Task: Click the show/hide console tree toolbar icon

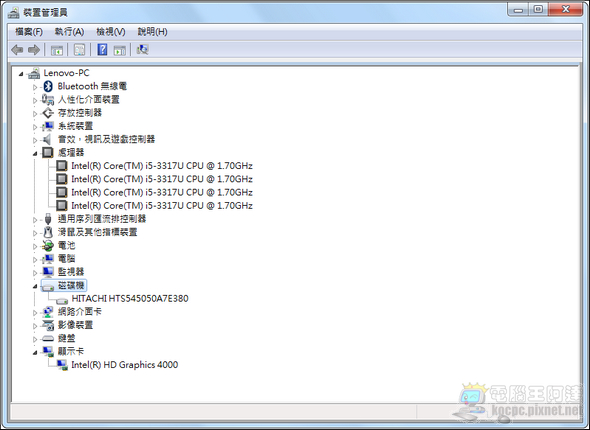Action: (x=57, y=50)
